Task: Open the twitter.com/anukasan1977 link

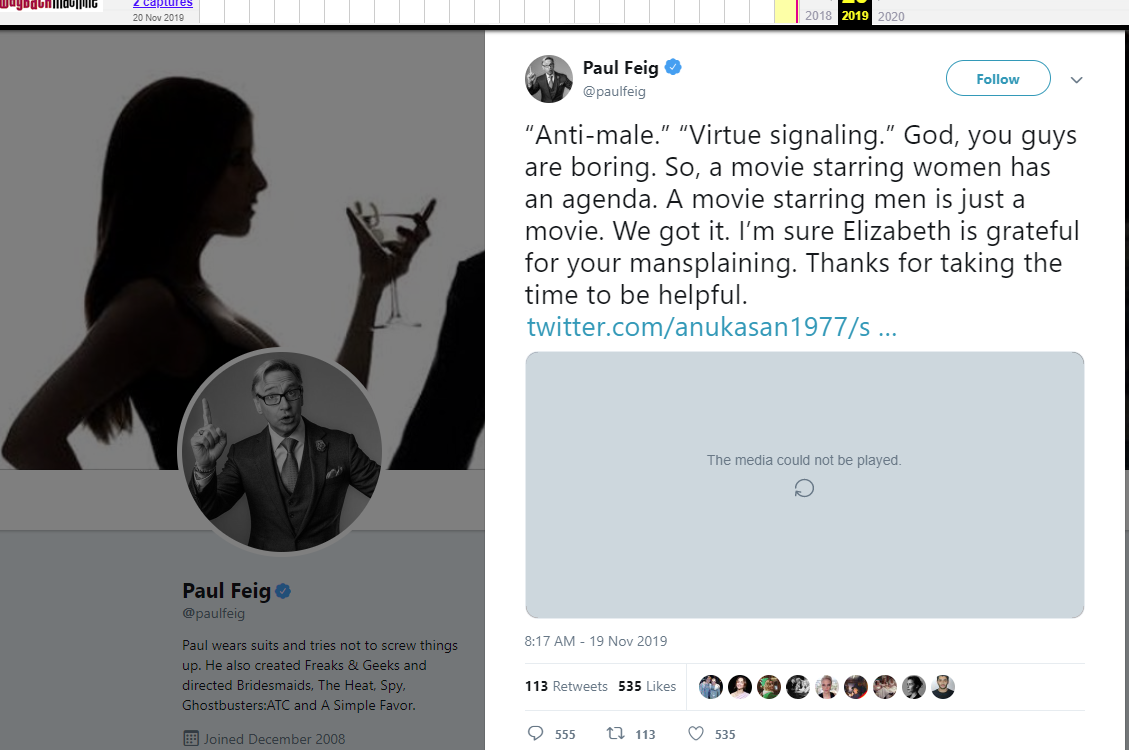Action: point(711,327)
